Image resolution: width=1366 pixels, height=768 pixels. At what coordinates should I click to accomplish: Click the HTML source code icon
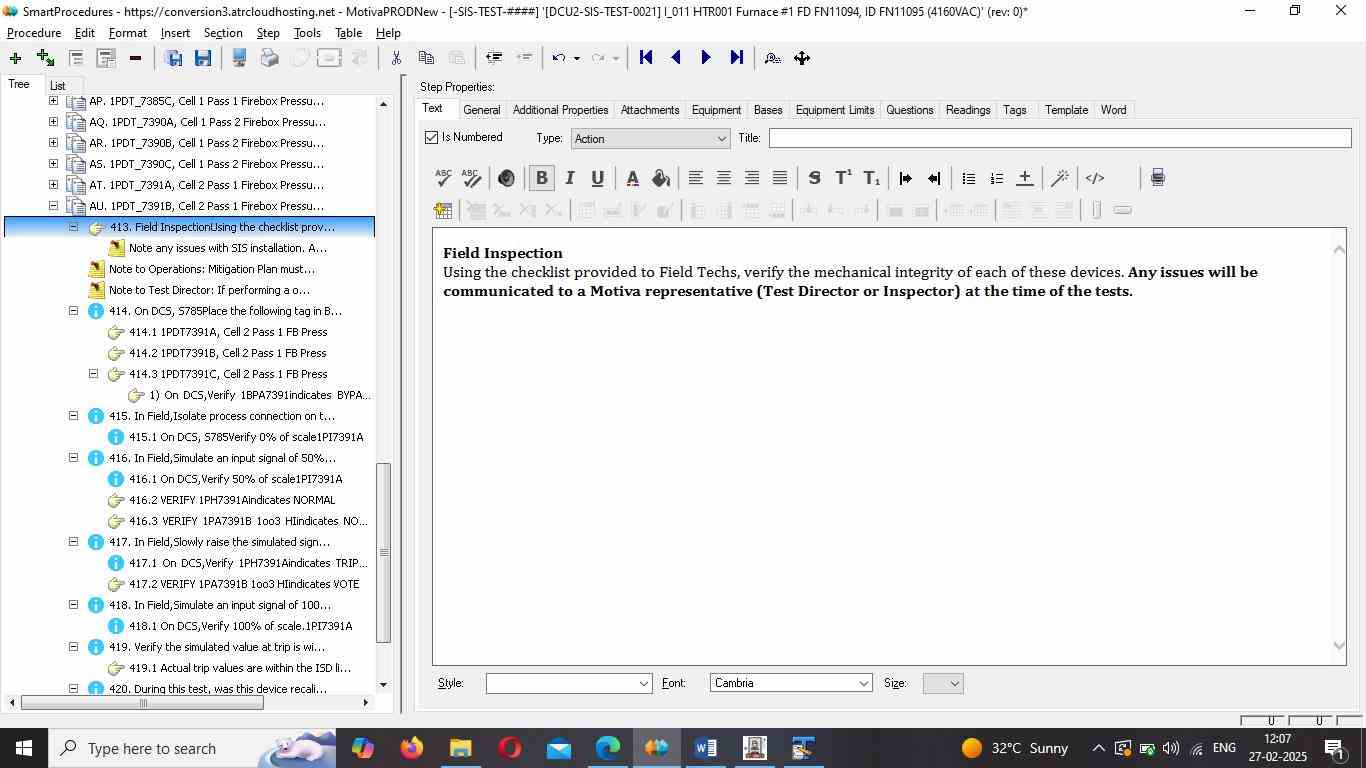coord(1095,178)
